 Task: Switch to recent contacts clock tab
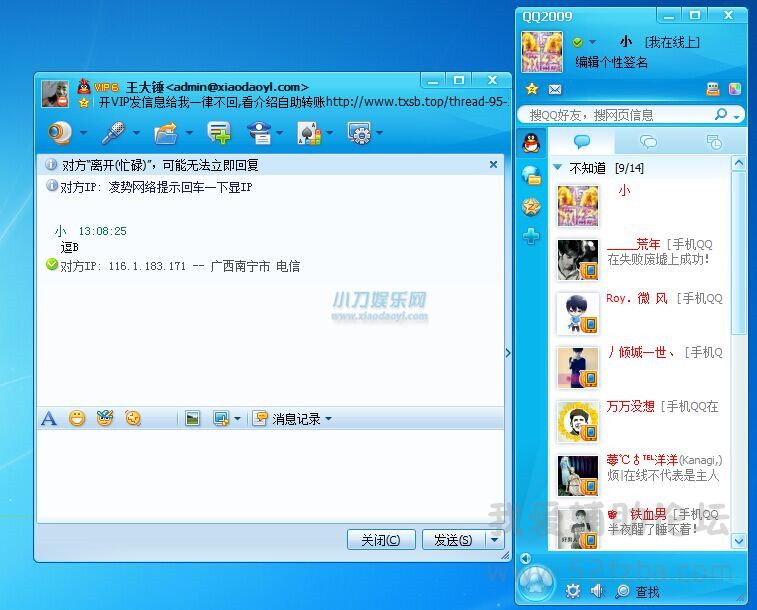[x=714, y=142]
